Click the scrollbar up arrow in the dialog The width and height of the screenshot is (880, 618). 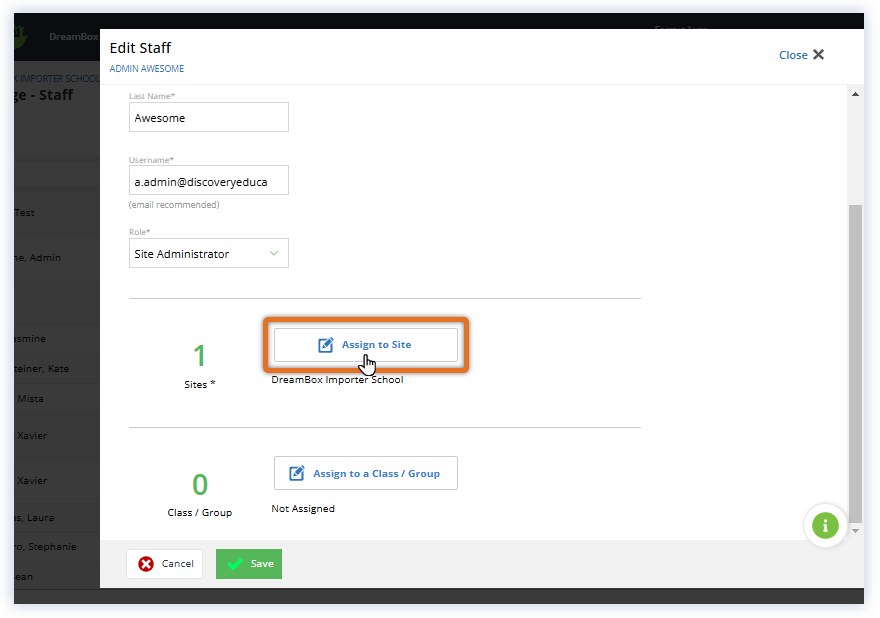point(855,94)
